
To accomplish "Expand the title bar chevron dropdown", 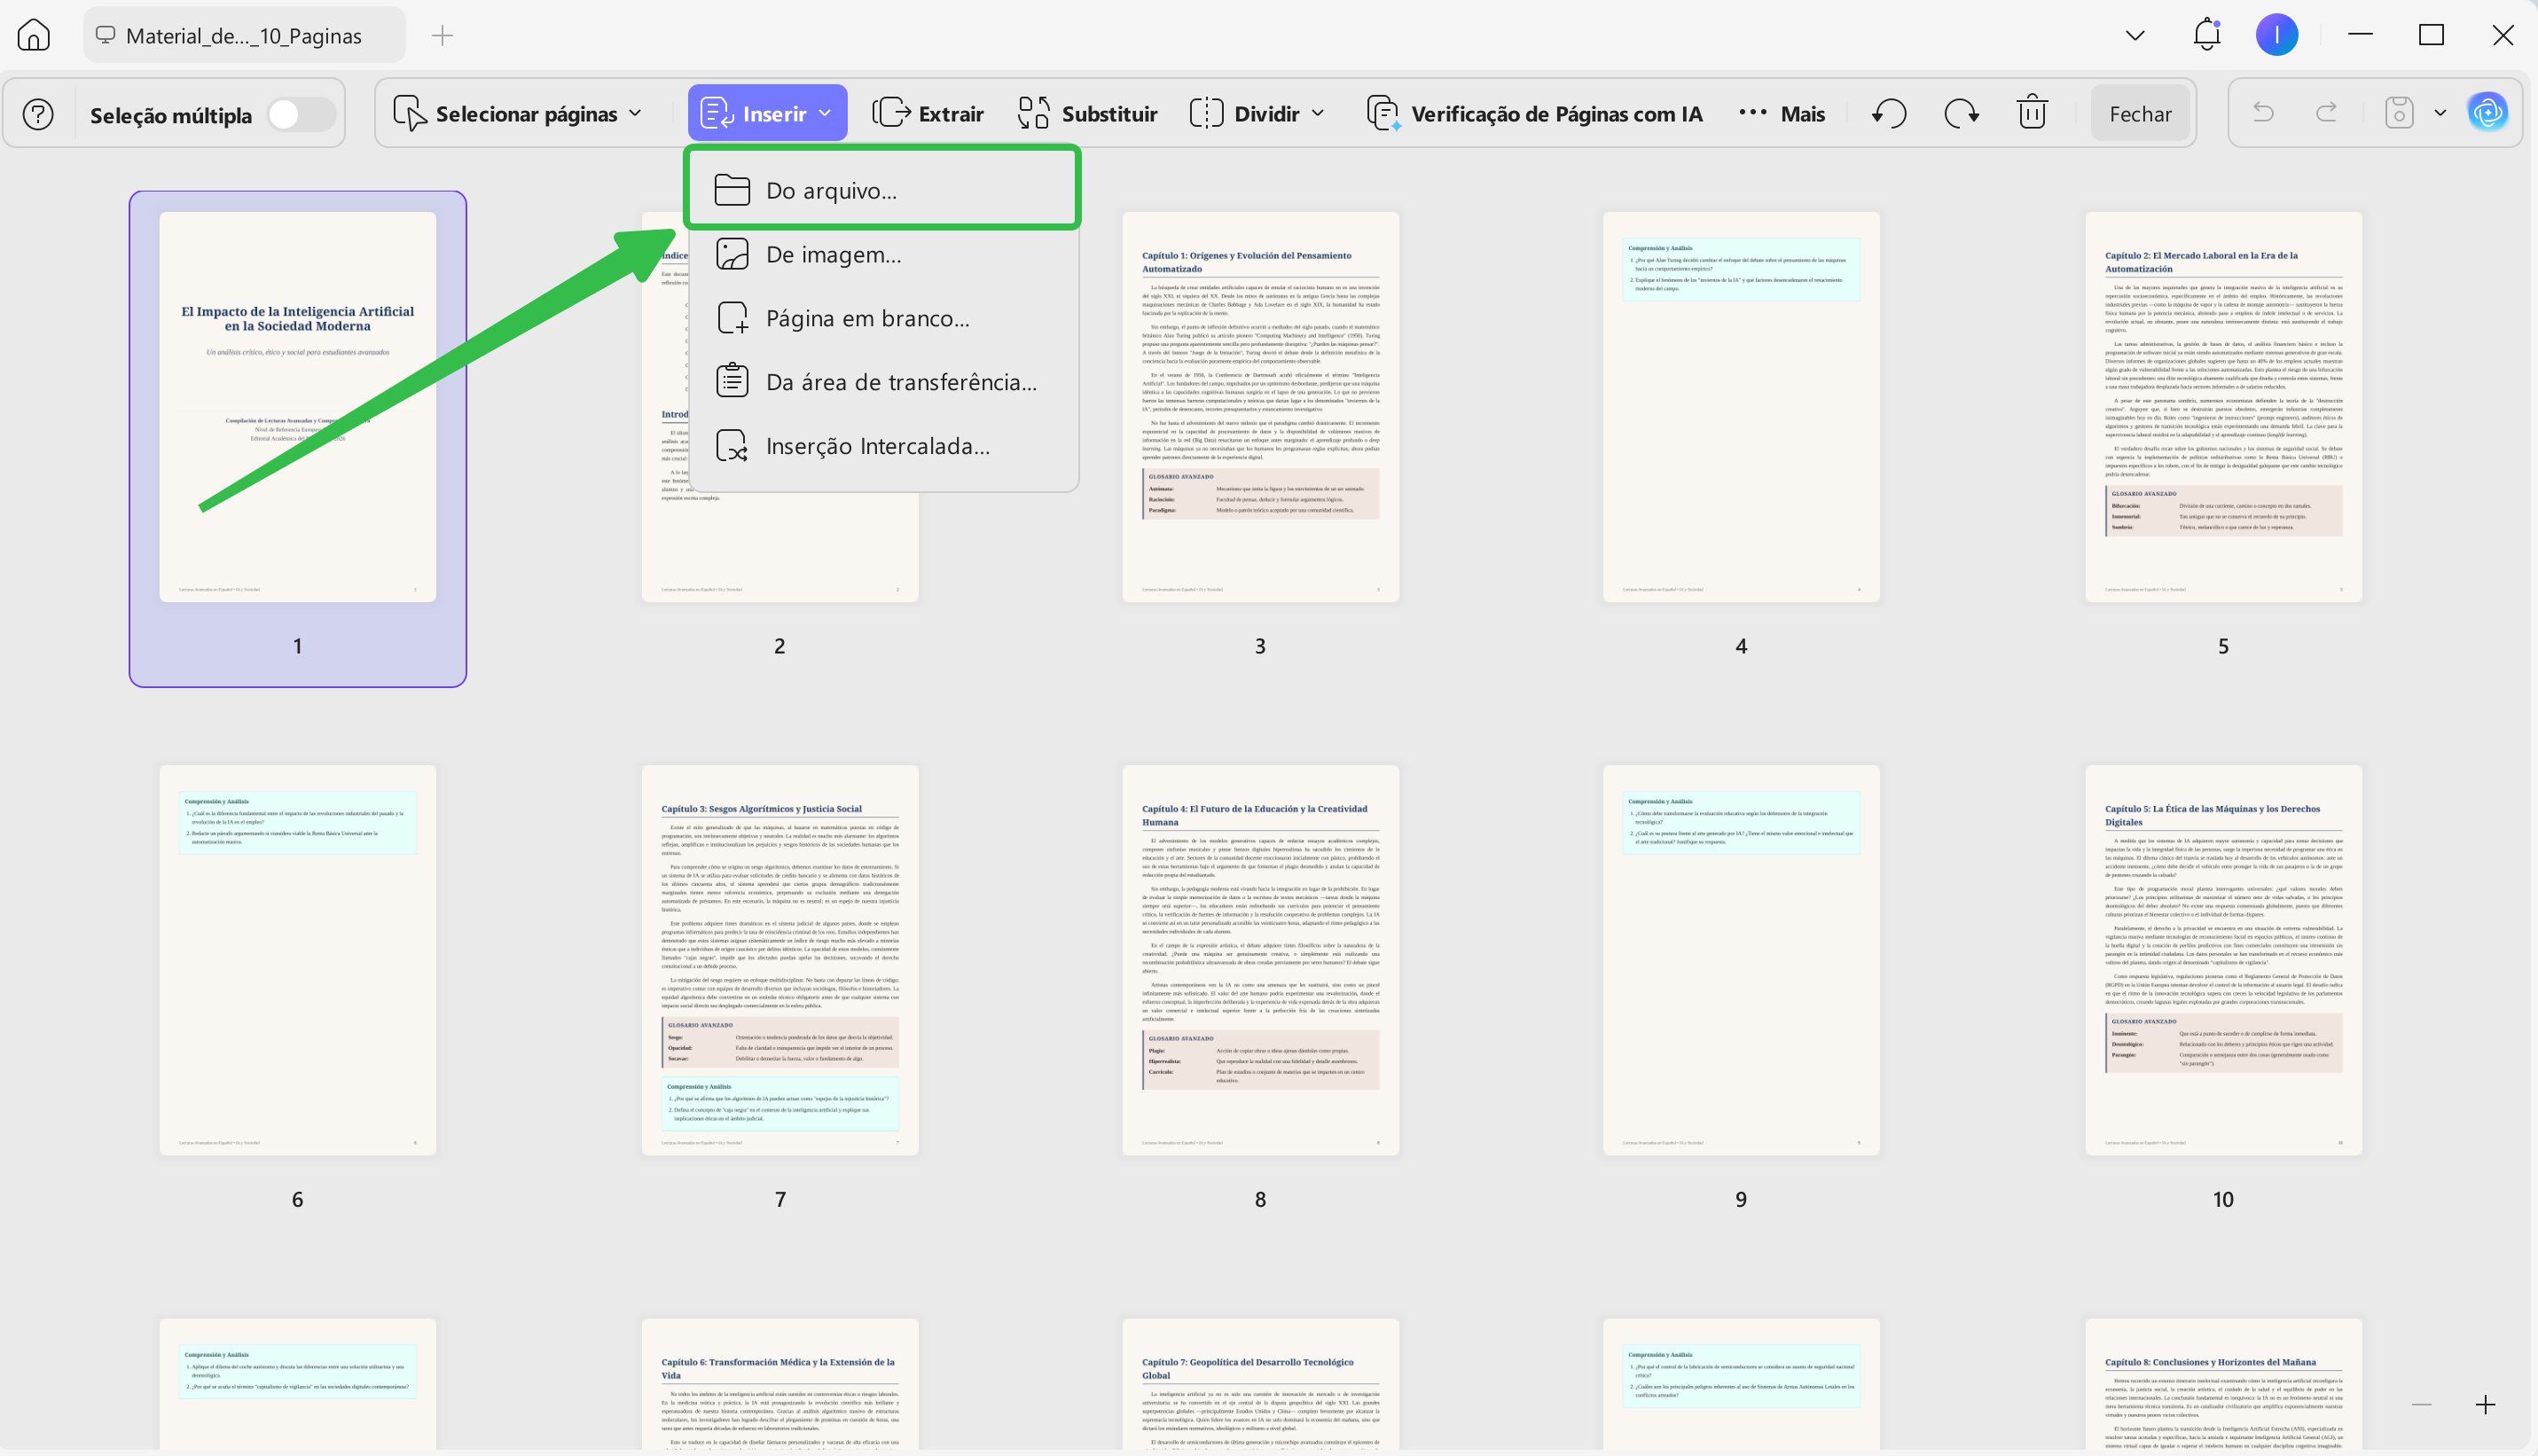I will coord(2135,35).
